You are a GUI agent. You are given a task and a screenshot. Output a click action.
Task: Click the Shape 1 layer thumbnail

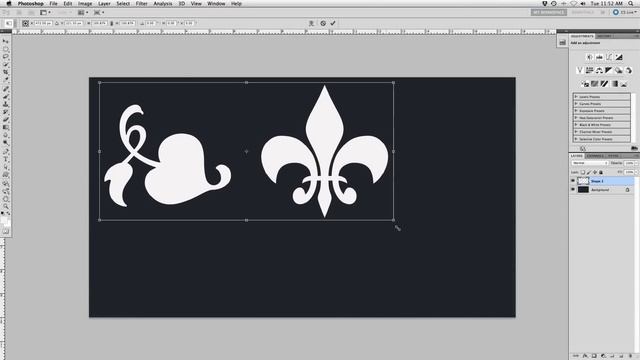click(583, 181)
